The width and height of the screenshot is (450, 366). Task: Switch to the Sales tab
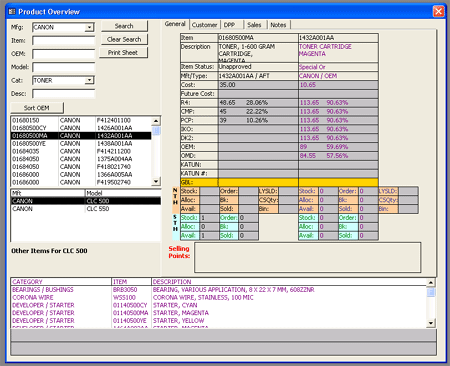[254, 25]
